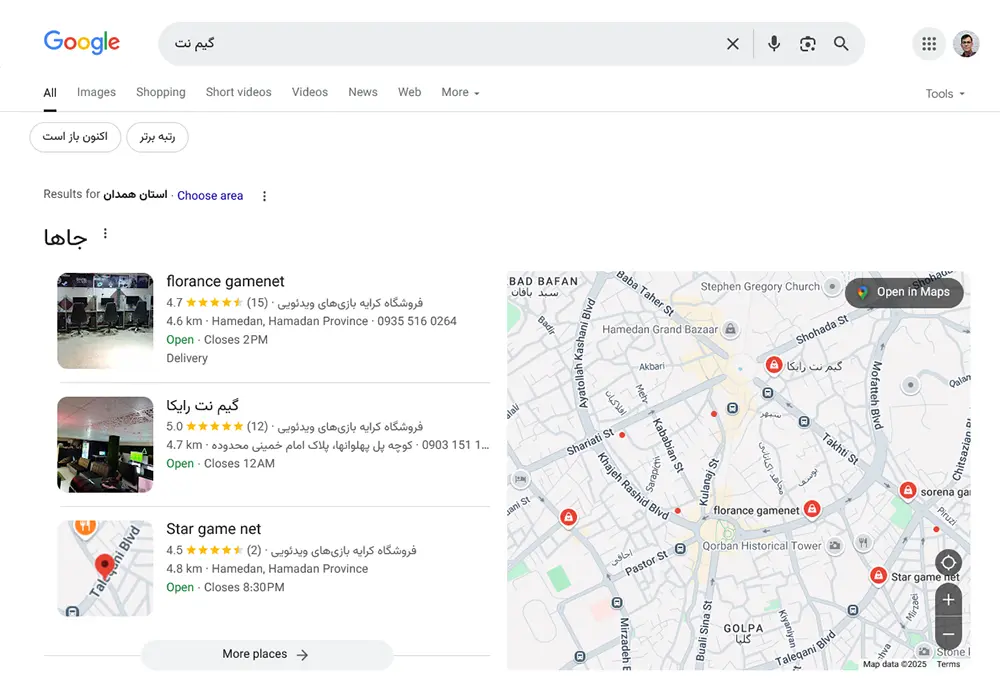Click the گیم نت رایکا photo thumbnail
The height and width of the screenshot is (699, 1000).
tap(105, 445)
